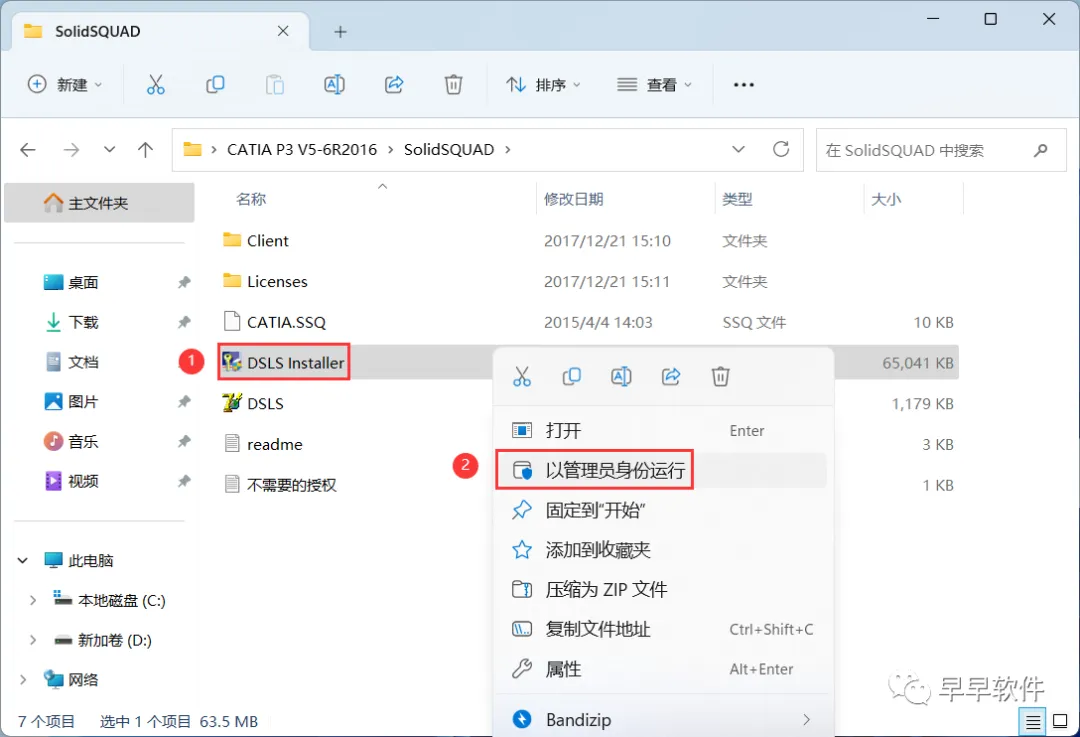Choose 压缩为 ZIP 文件 option

coord(662,590)
